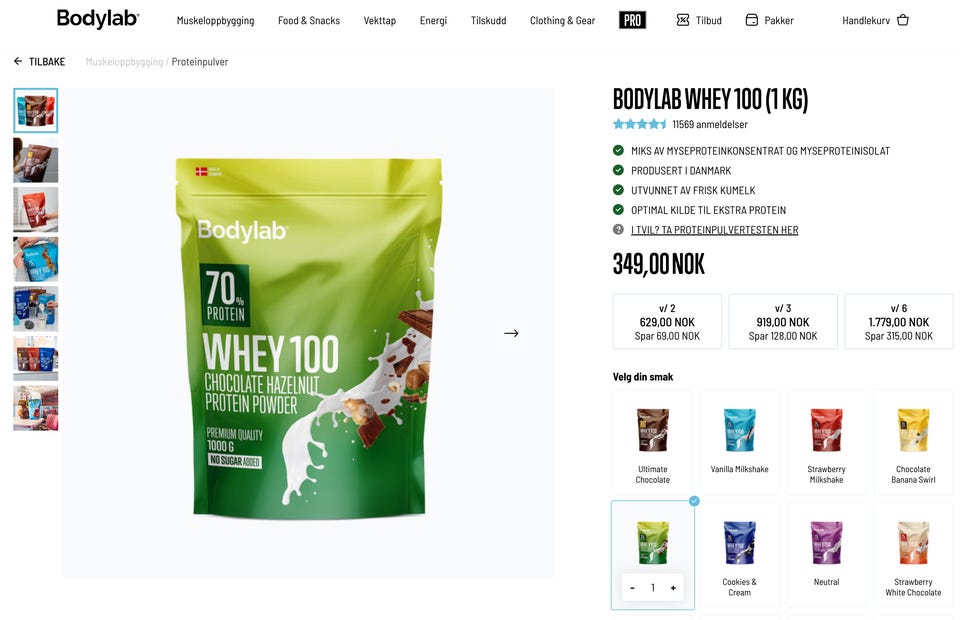960x620 pixels.
Task: Select the Vanilla Milkshake flavor
Action: click(740, 443)
